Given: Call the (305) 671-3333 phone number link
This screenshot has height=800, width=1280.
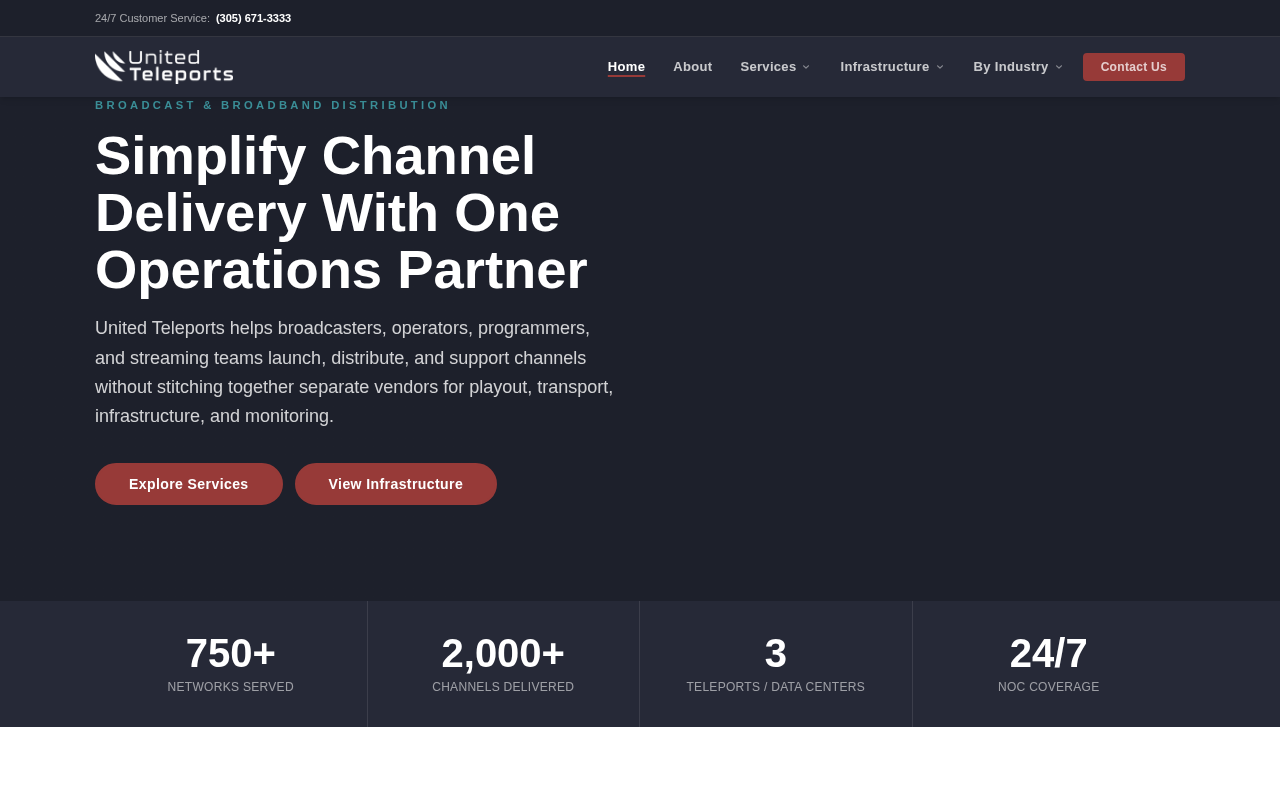Looking at the screenshot, I should pyautogui.click(x=253, y=18).
